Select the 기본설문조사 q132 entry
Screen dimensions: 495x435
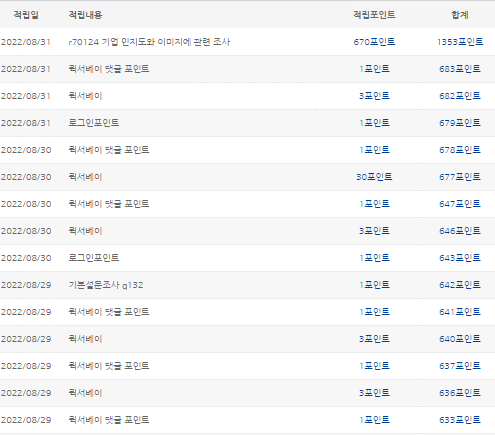pos(106,285)
